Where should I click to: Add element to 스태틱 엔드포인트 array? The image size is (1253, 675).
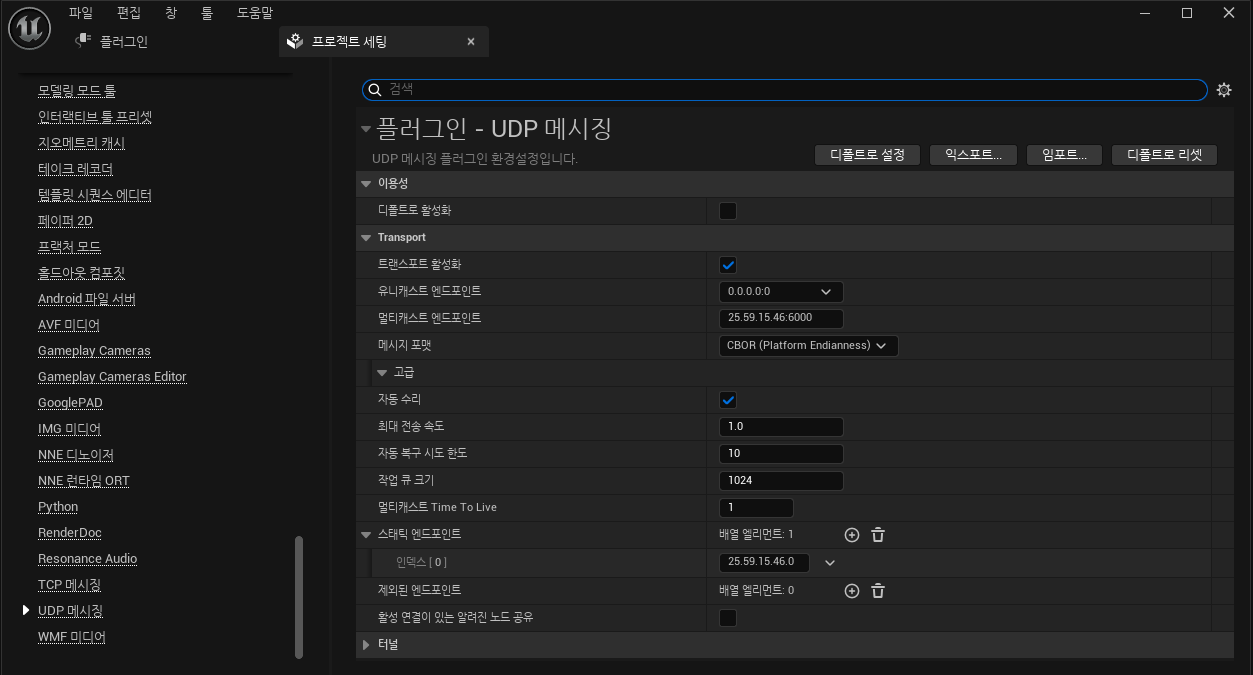click(x=852, y=535)
